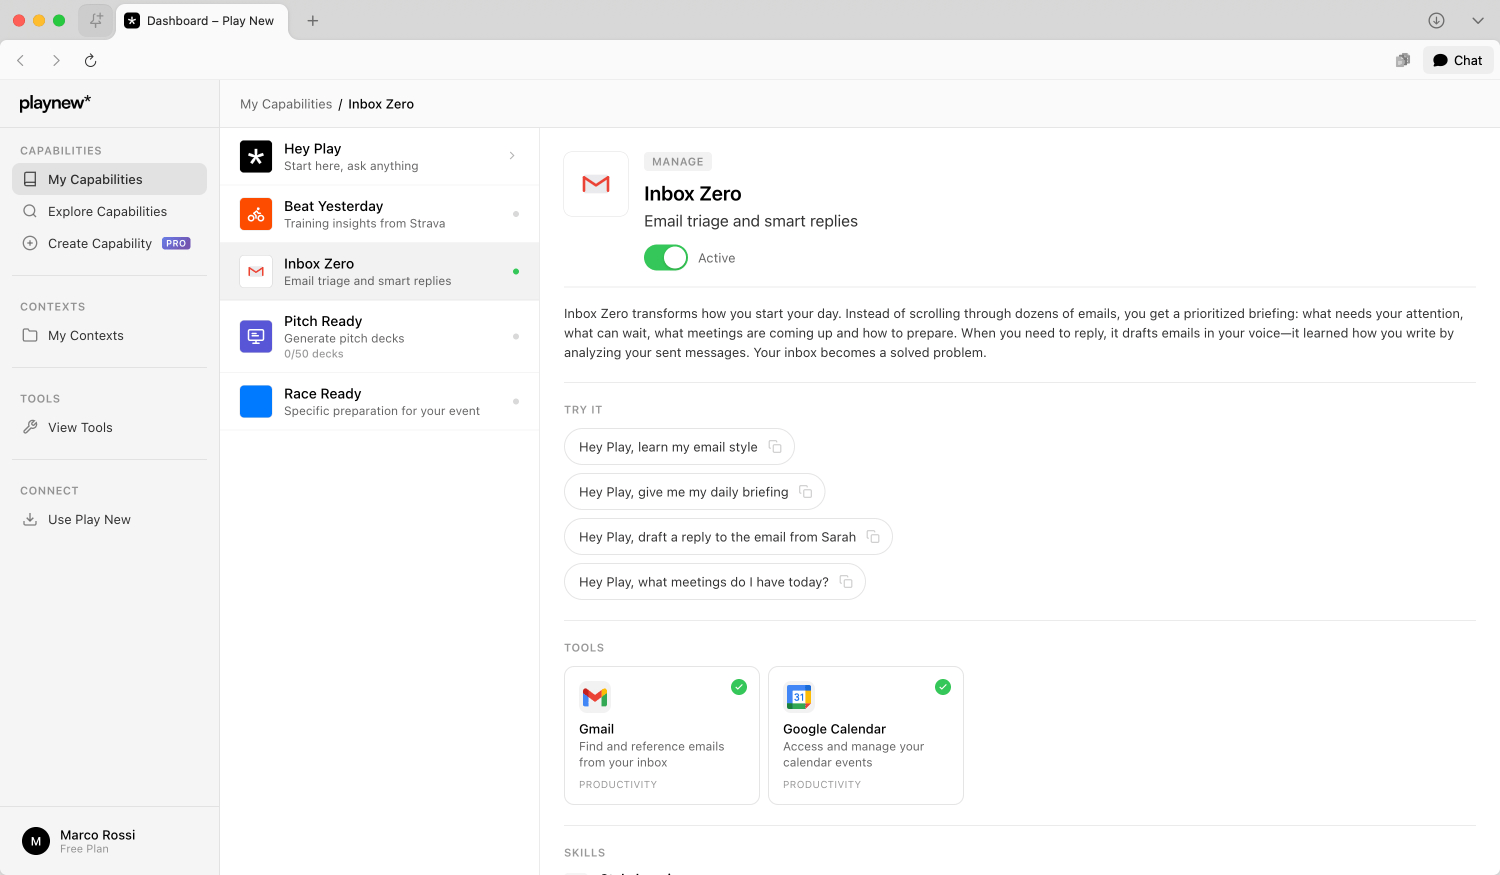Expand Hey Play with its chevron arrow
This screenshot has height=875, width=1500.
tap(512, 156)
